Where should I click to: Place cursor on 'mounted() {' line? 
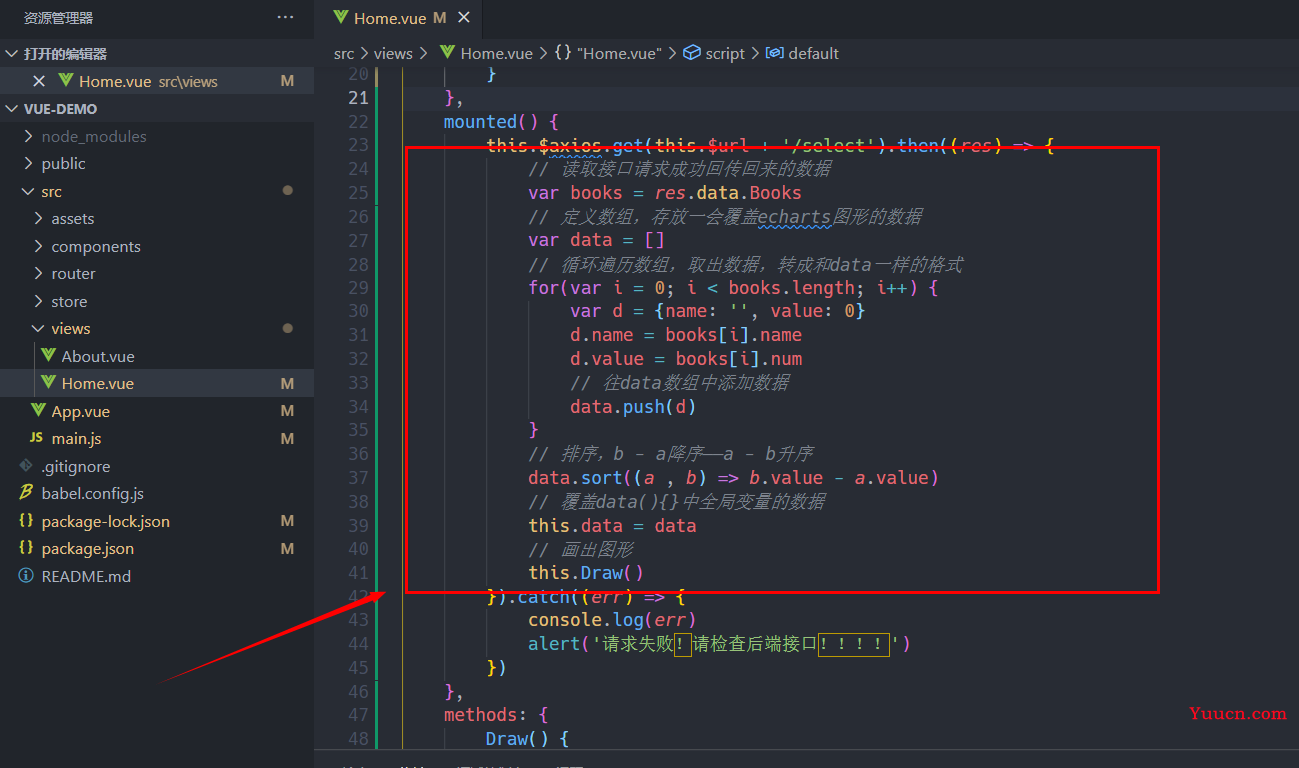501,122
